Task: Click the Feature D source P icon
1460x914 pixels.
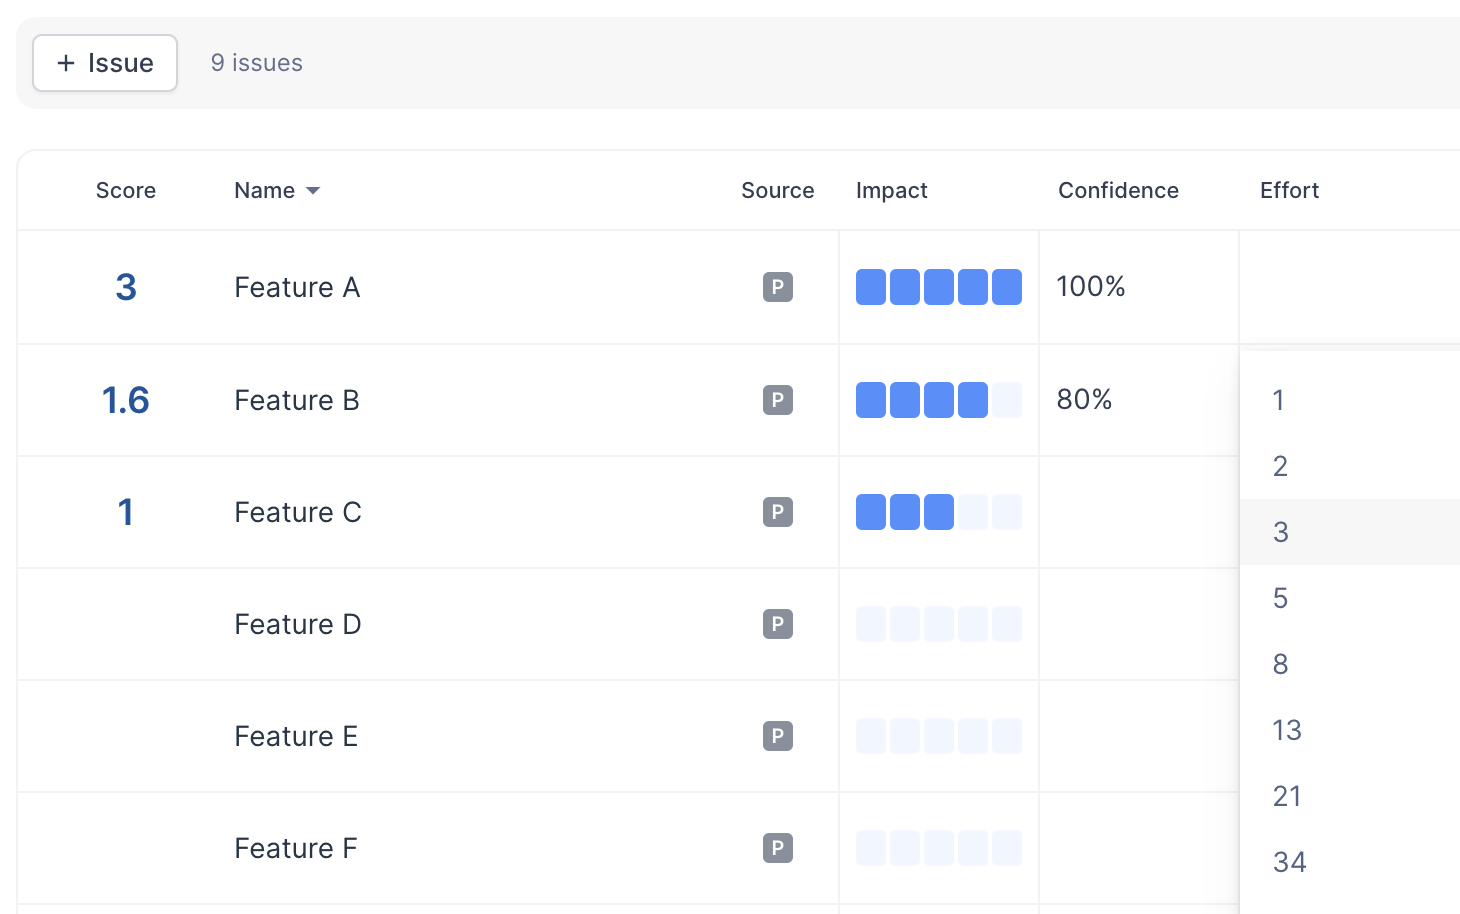Action: coord(777,624)
